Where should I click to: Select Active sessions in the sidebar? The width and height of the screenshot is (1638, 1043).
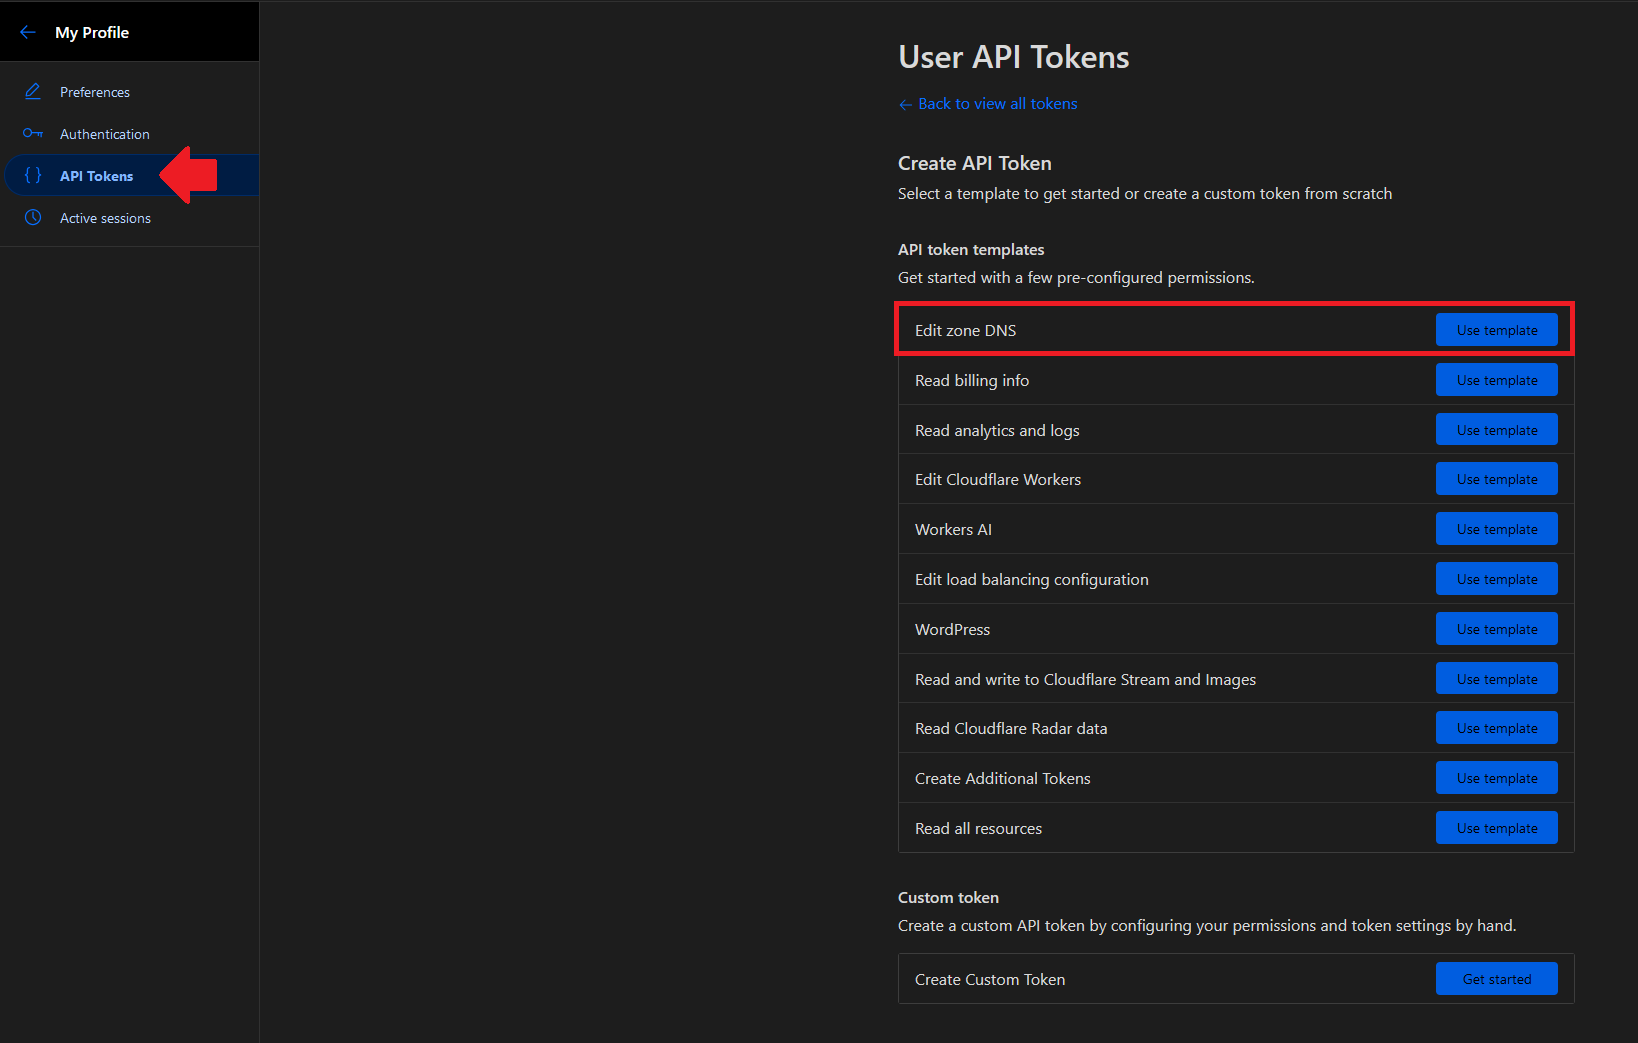point(105,218)
